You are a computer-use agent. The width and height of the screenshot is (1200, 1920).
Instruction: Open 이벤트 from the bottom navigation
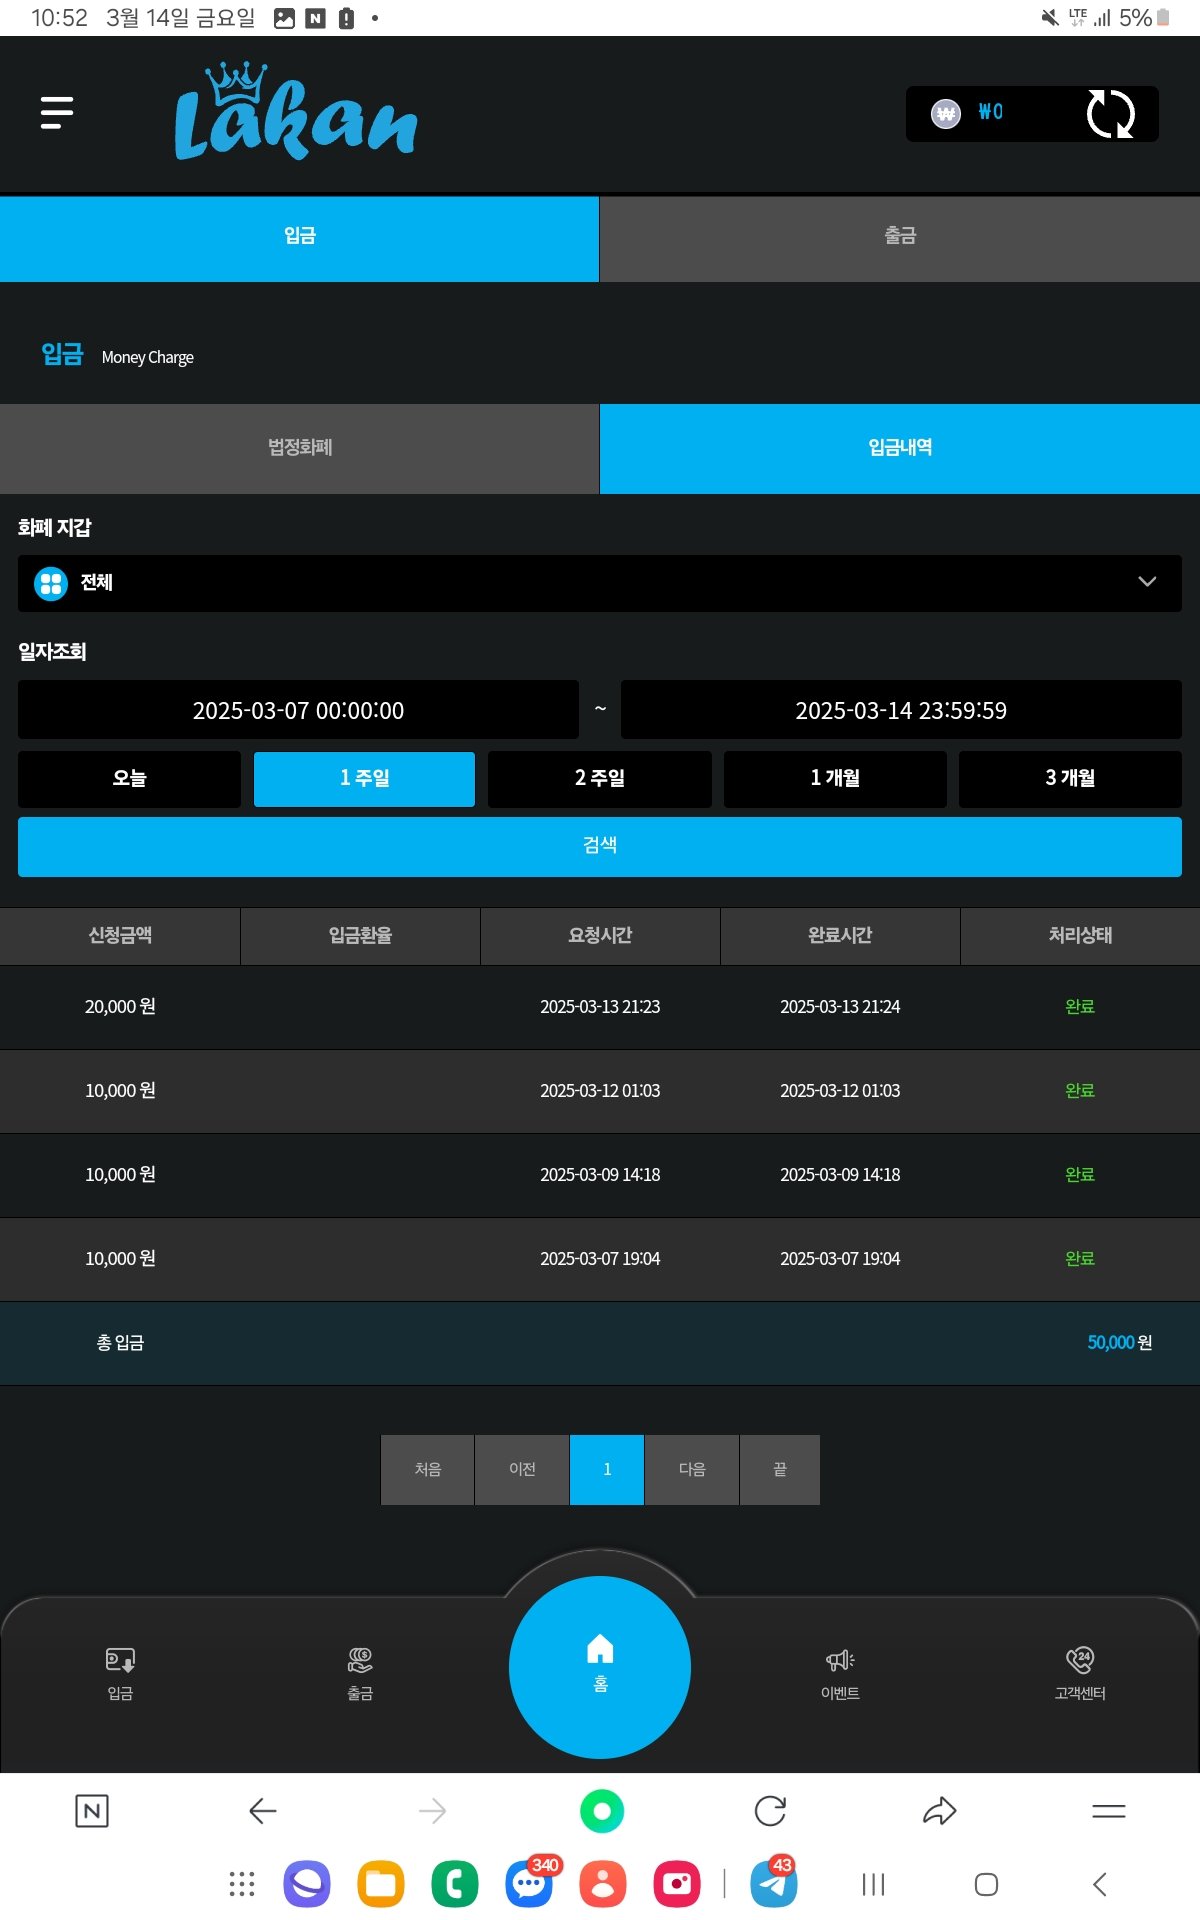[x=840, y=1673]
